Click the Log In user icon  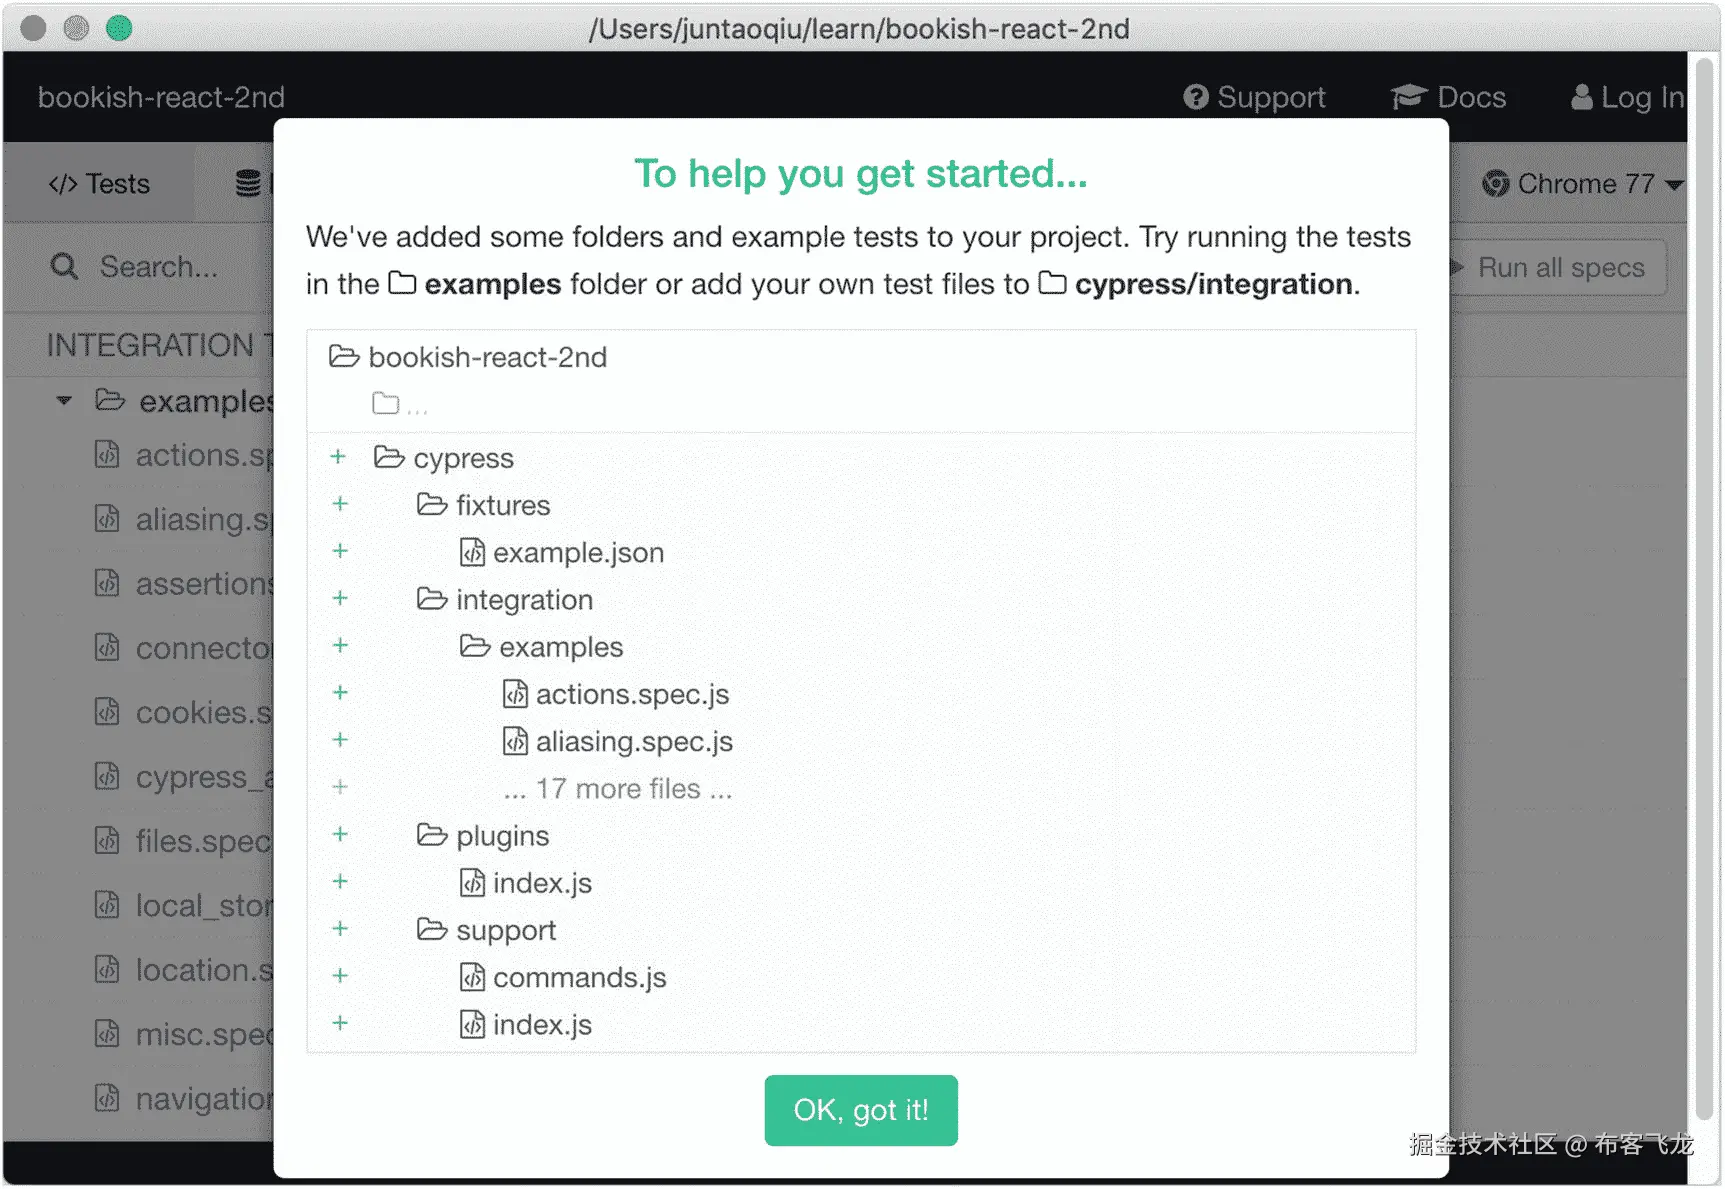pos(1581,97)
